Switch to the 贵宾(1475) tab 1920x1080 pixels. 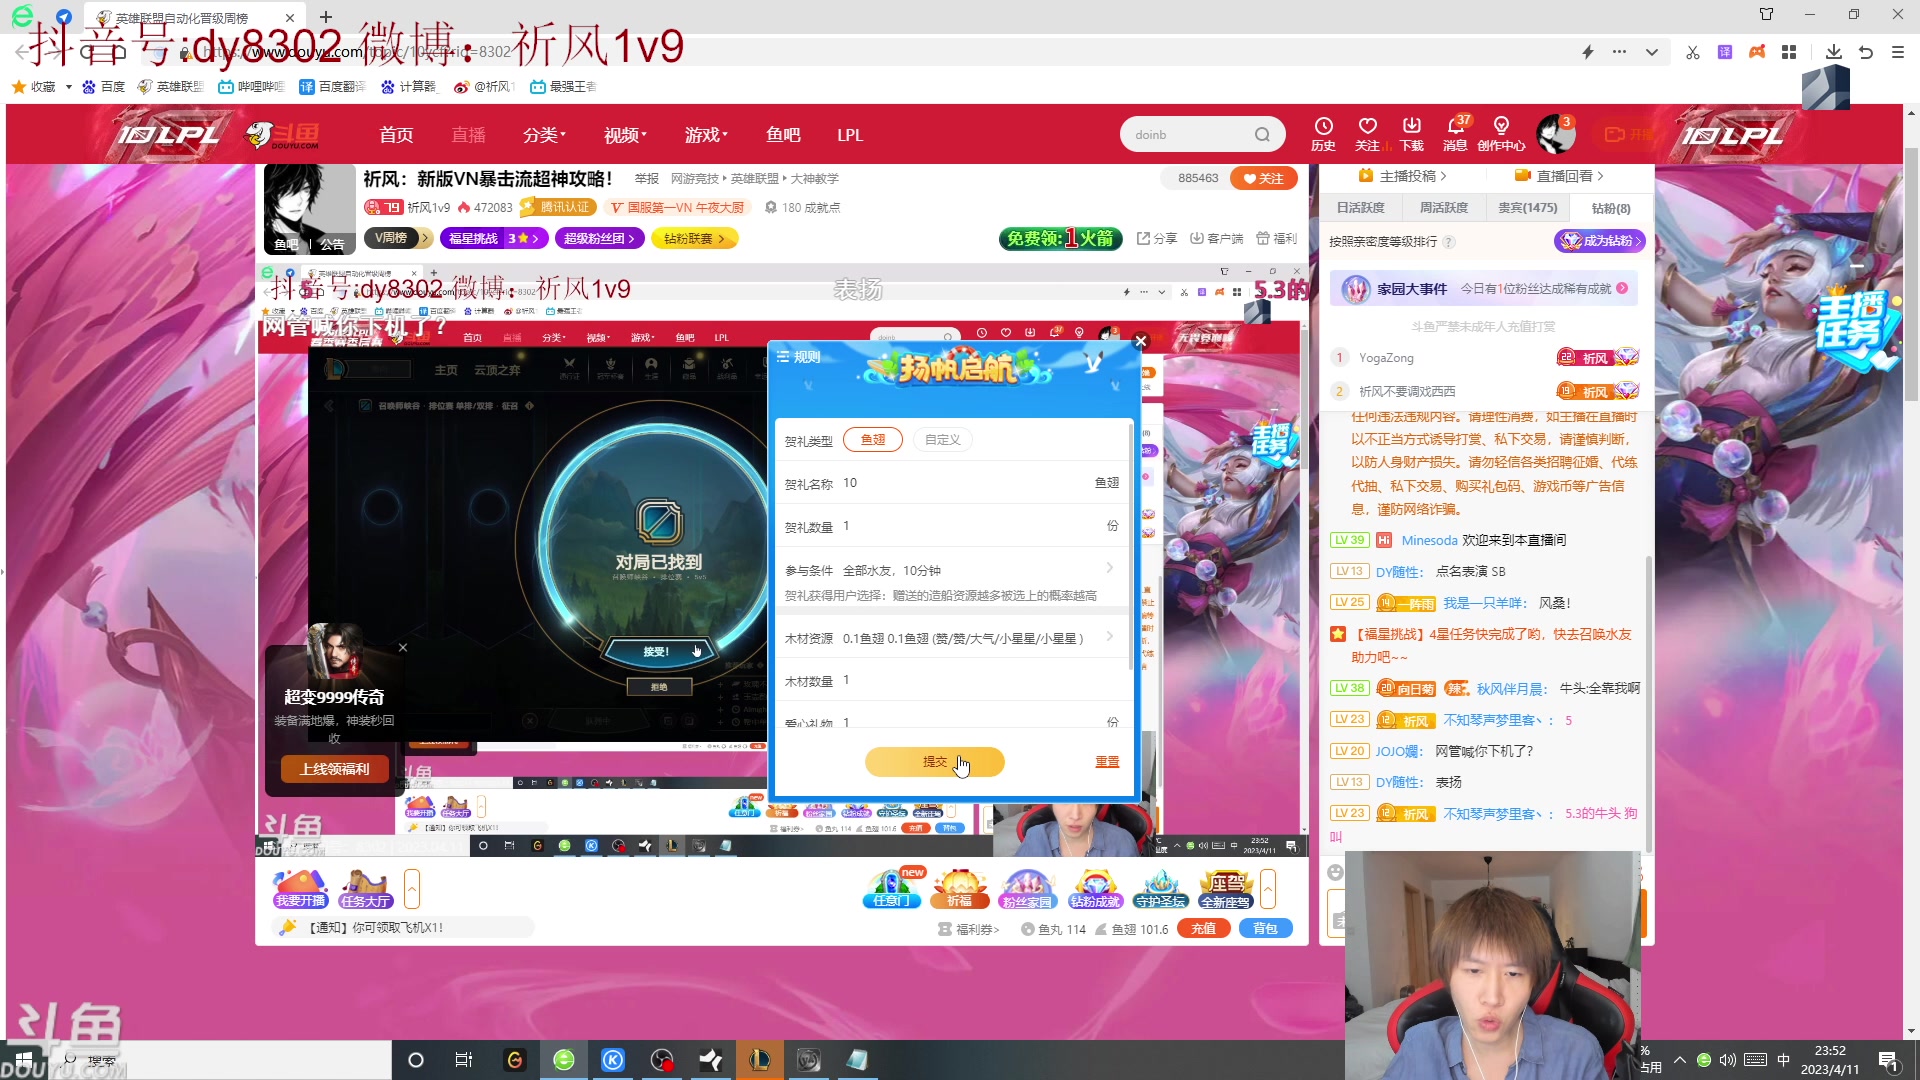(x=1527, y=207)
